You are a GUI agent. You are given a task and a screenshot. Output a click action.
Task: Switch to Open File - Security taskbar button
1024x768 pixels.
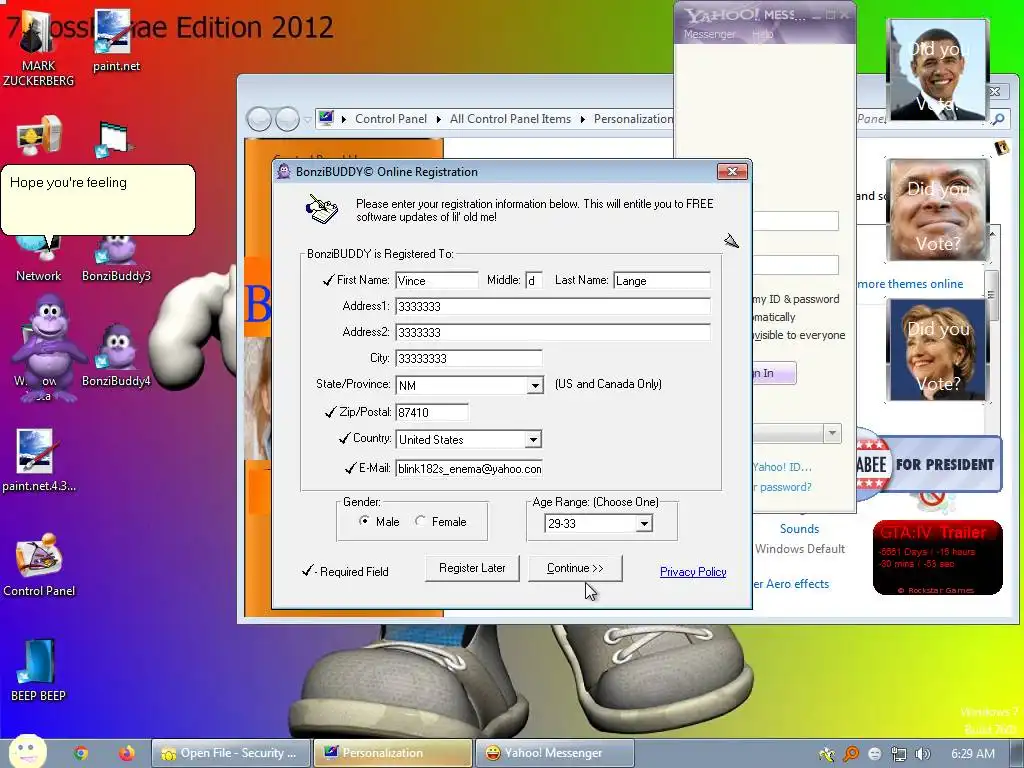tap(231, 753)
